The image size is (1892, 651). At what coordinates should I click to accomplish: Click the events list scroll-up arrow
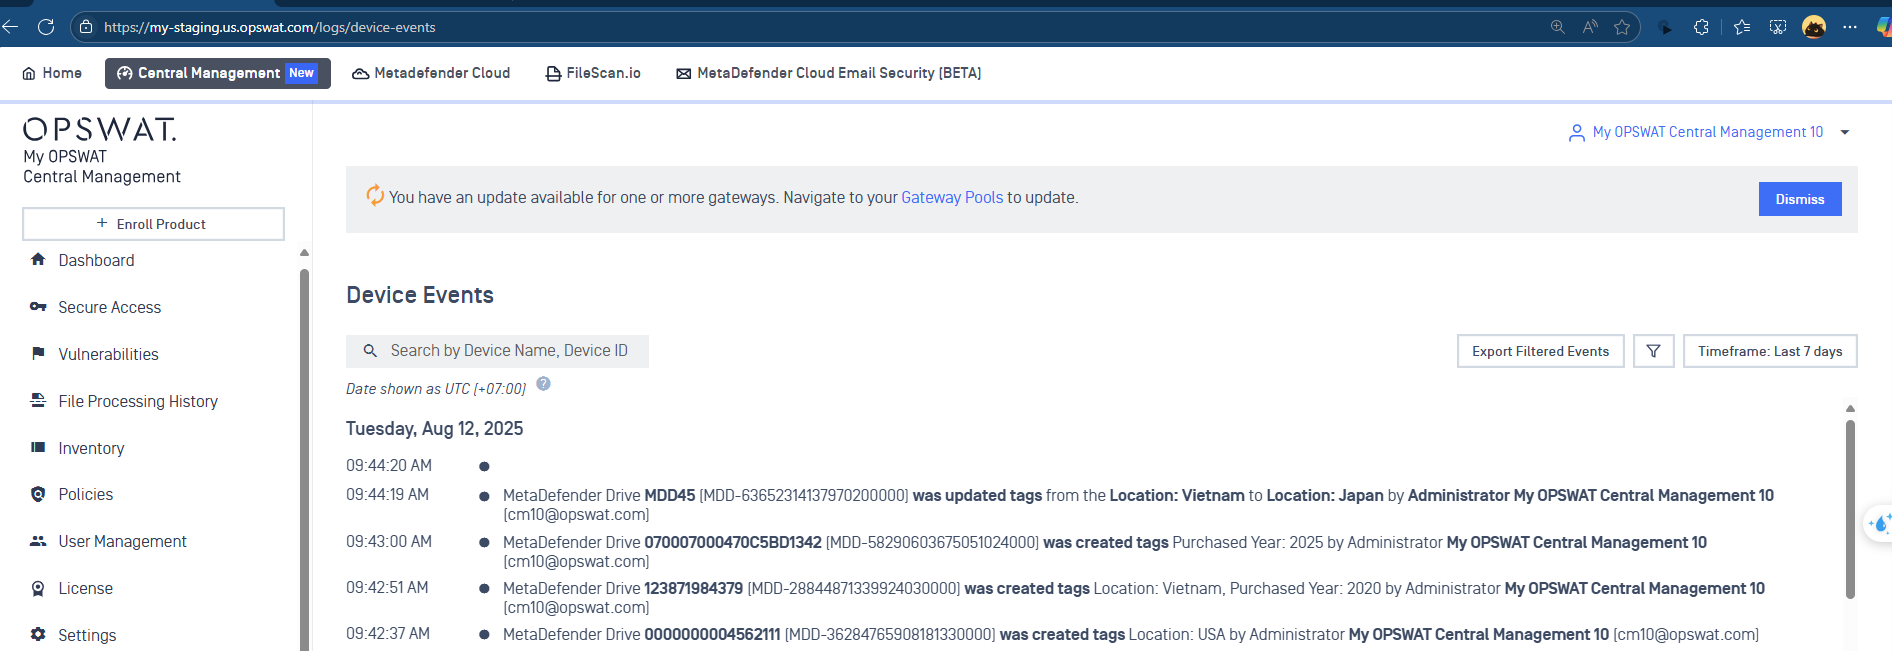pos(1850,408)
